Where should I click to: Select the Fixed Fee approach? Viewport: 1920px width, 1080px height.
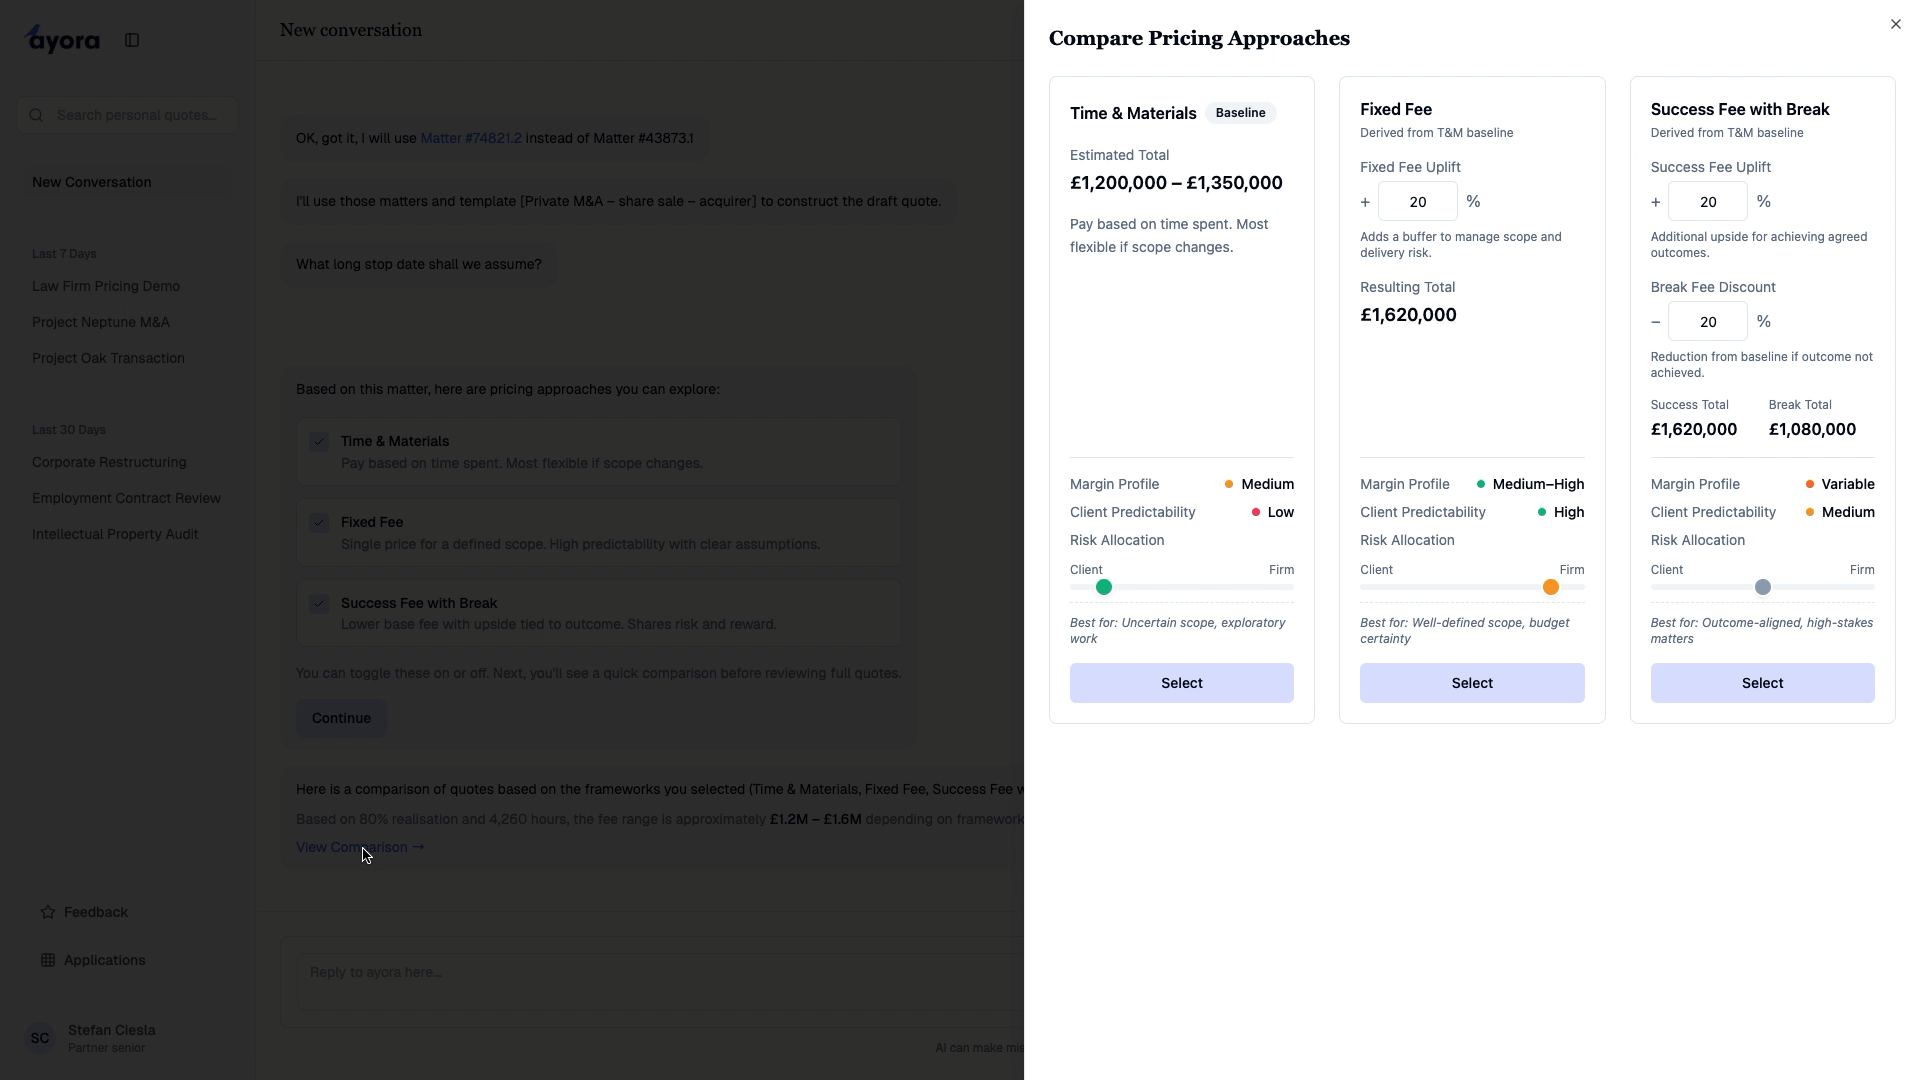(1471, 683)
